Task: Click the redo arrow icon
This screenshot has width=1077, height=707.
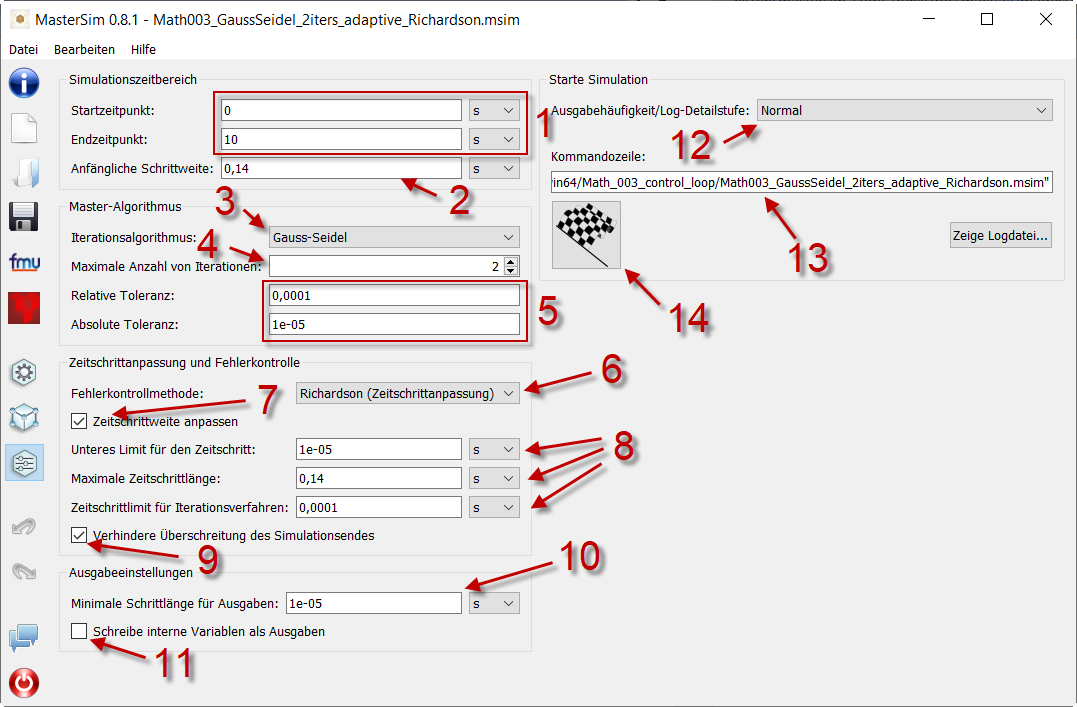Action: pos(24,571)
